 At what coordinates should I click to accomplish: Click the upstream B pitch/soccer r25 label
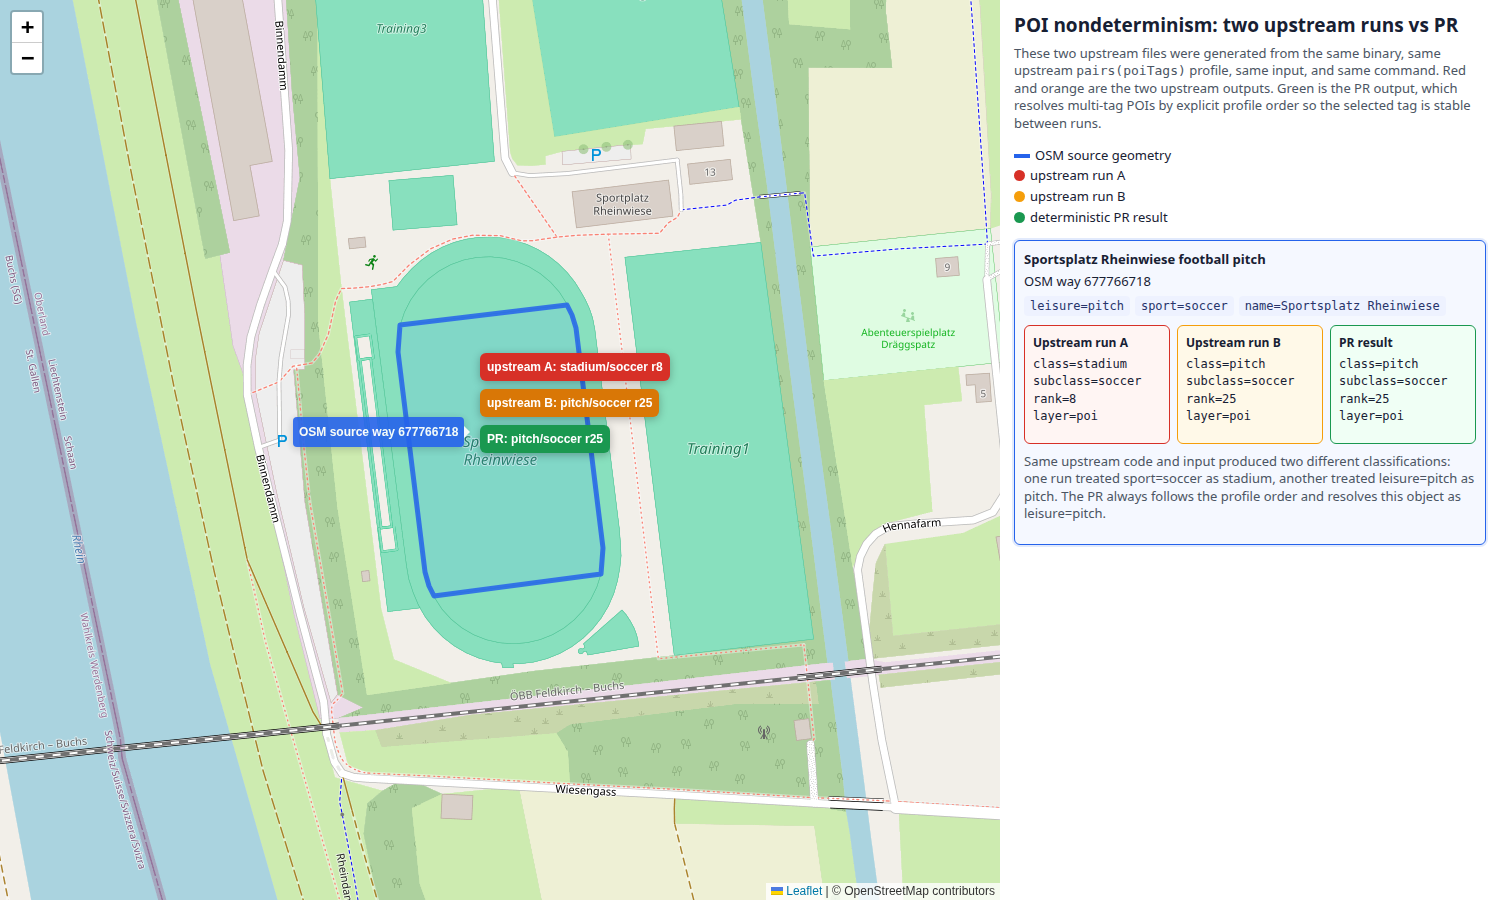coord(569,403)
